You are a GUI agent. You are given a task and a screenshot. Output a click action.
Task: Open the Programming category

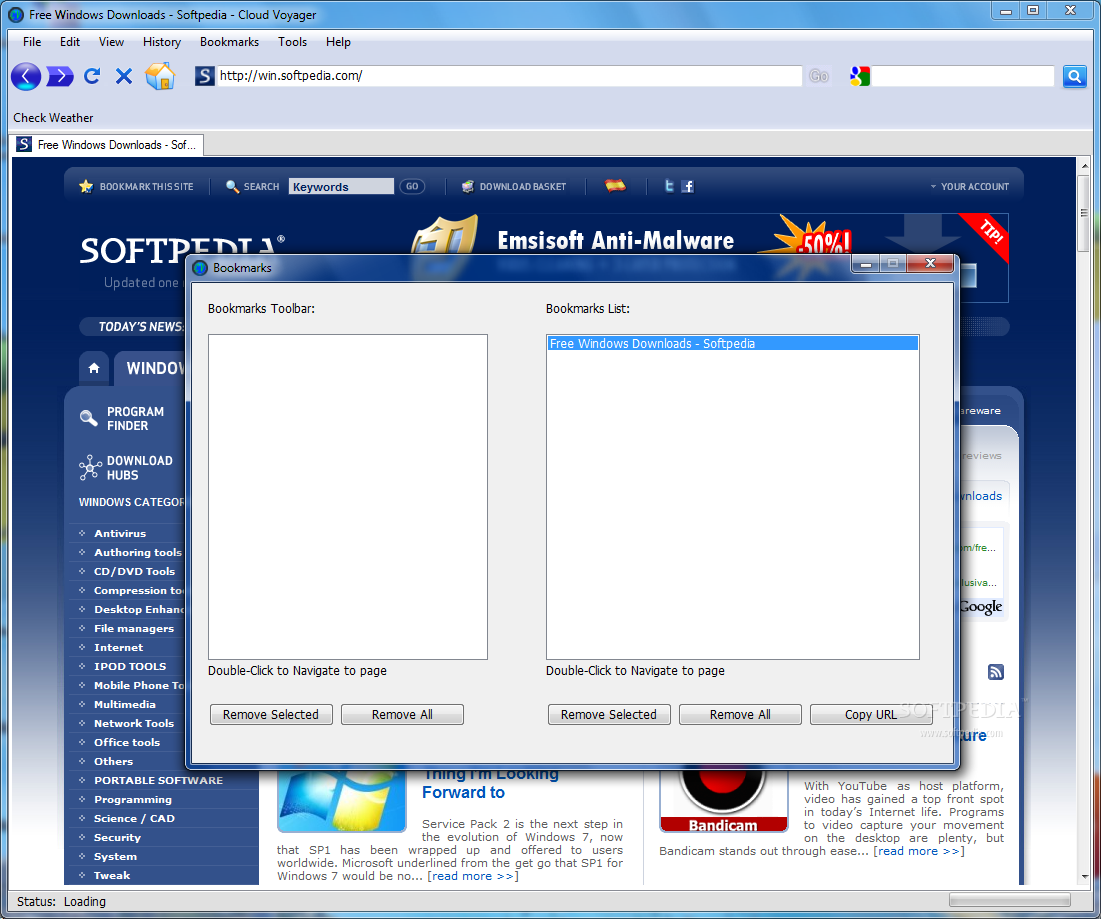[133, 799]
